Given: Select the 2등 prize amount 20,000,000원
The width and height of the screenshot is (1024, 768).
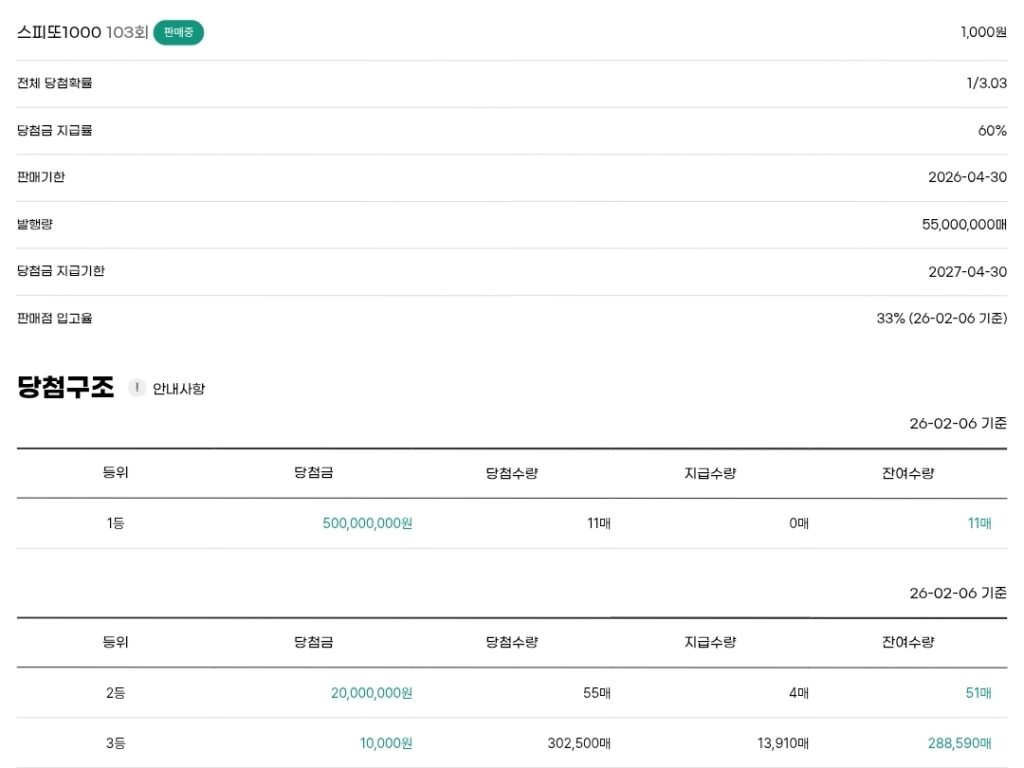Looking at the screenshot, I should (371, 693).
